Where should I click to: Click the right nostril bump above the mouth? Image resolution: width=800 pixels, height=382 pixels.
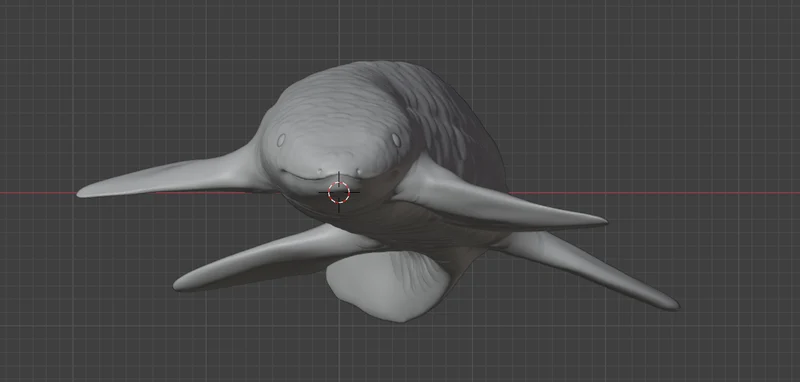359,171
